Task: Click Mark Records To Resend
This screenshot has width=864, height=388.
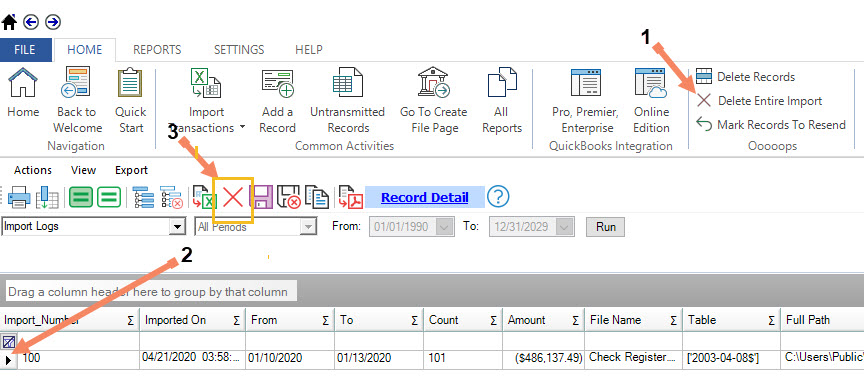Action: point(771,125)
